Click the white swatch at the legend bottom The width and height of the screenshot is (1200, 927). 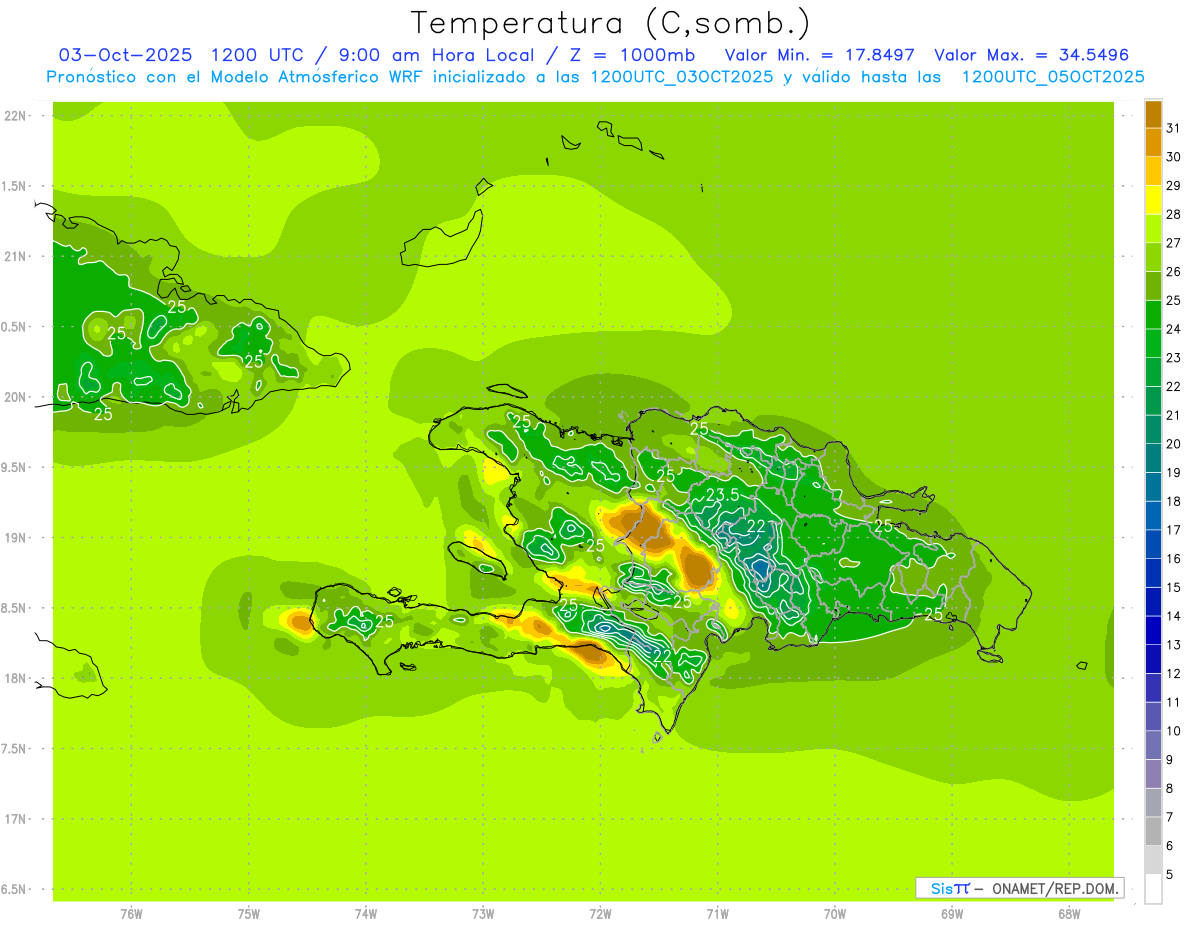[x=1153, y=889]
